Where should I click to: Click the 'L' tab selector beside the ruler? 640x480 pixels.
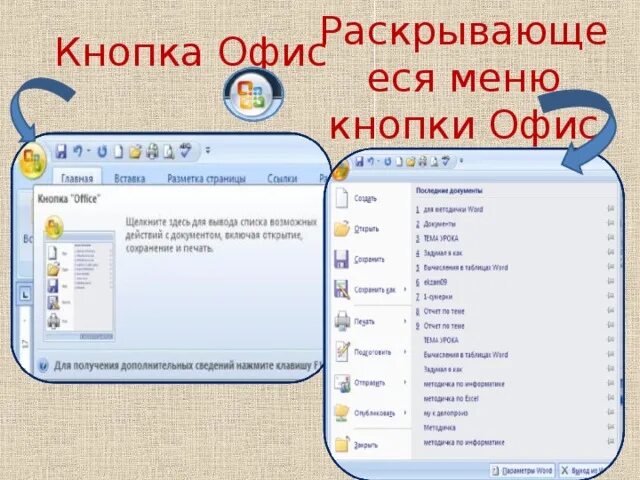pyautogui.click(x=25, y=294)
